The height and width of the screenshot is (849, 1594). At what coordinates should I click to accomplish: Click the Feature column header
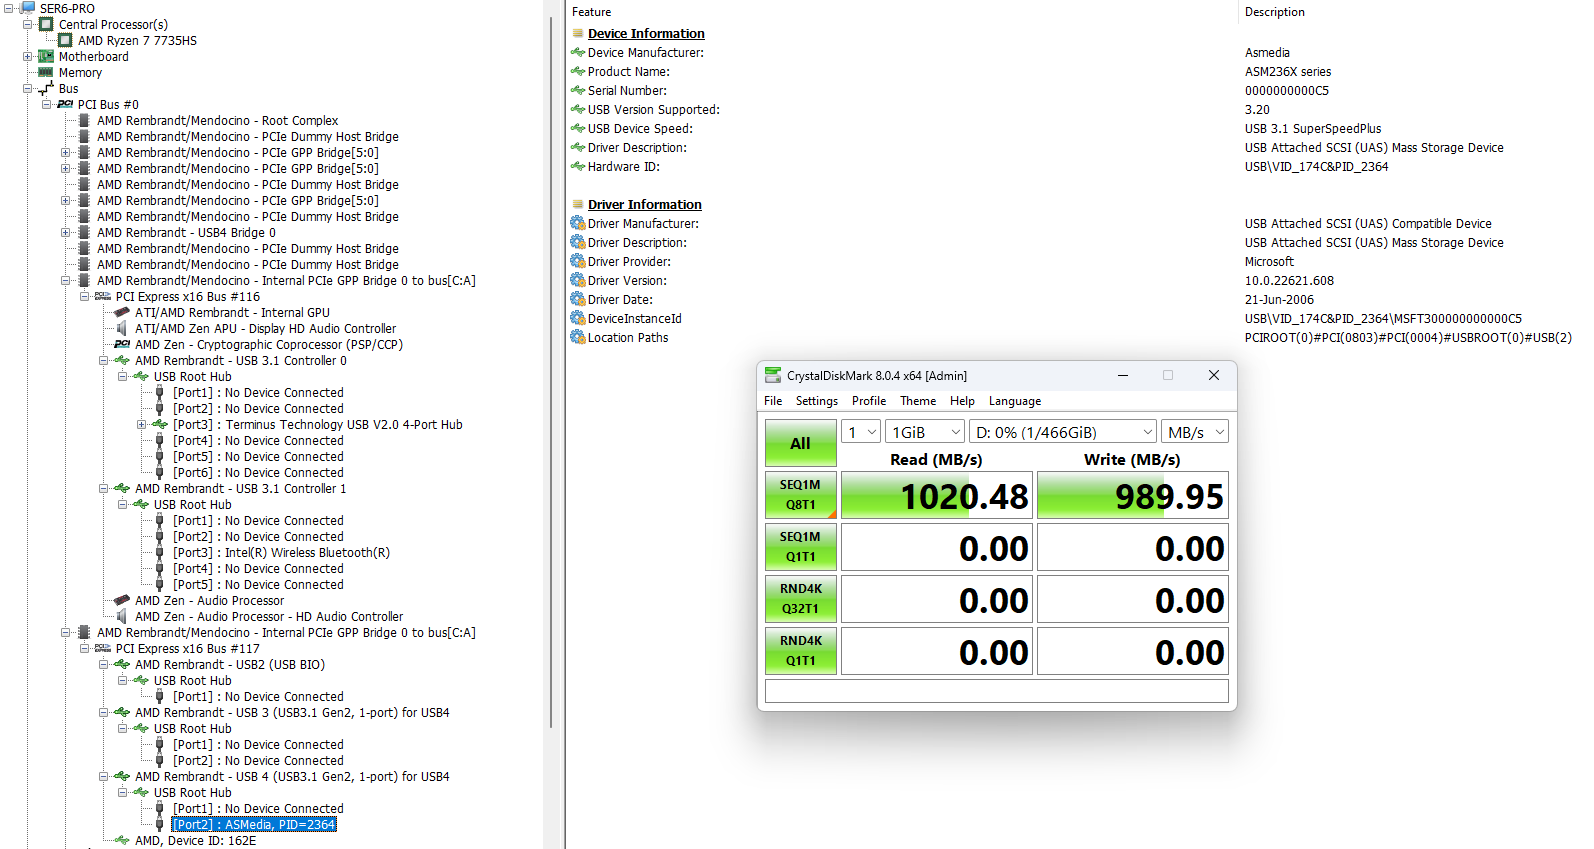point(591,12)
